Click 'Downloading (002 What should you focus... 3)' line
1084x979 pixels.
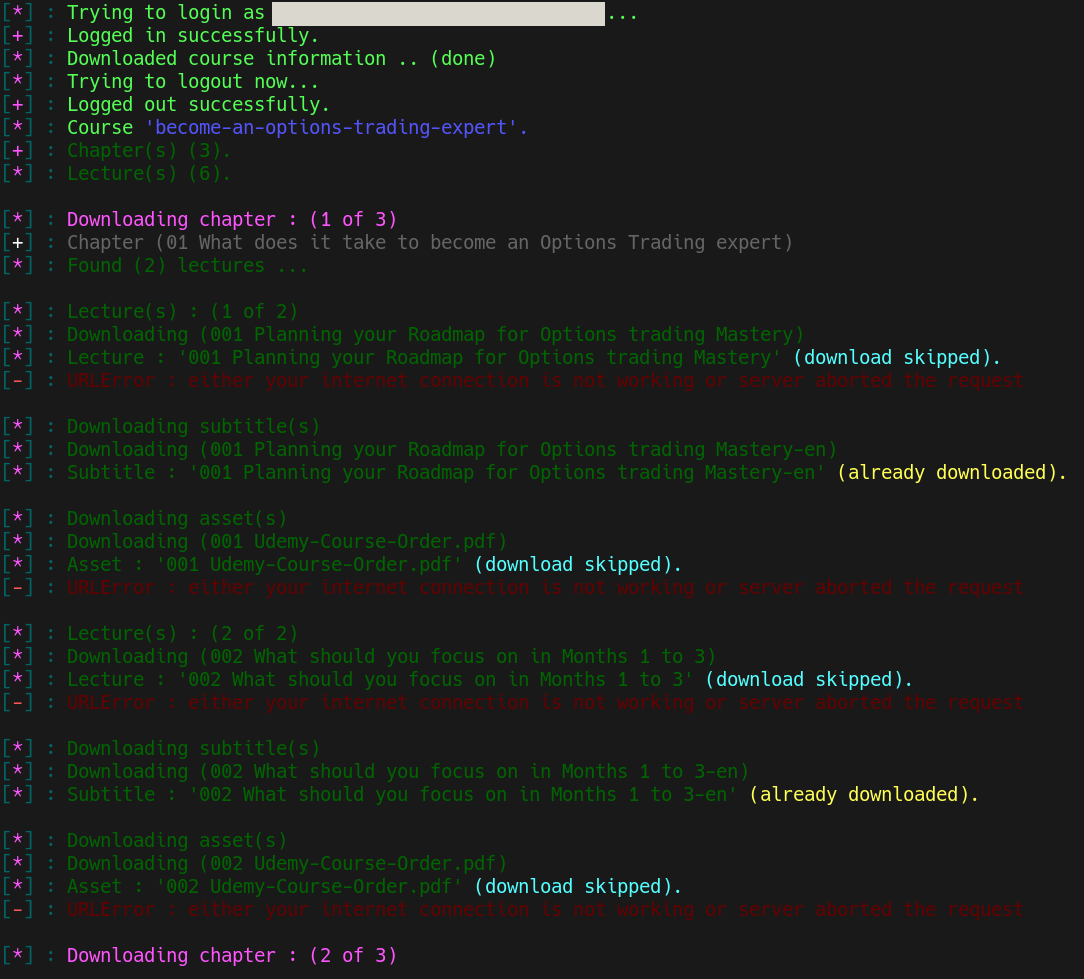point(391,656)
